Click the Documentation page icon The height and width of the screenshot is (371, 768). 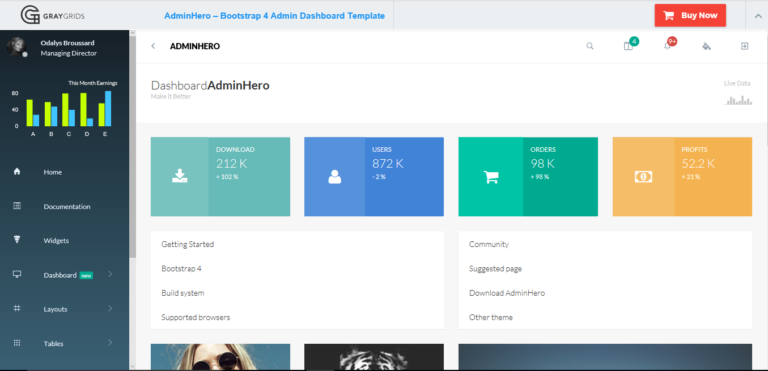(x=17, y=206)
